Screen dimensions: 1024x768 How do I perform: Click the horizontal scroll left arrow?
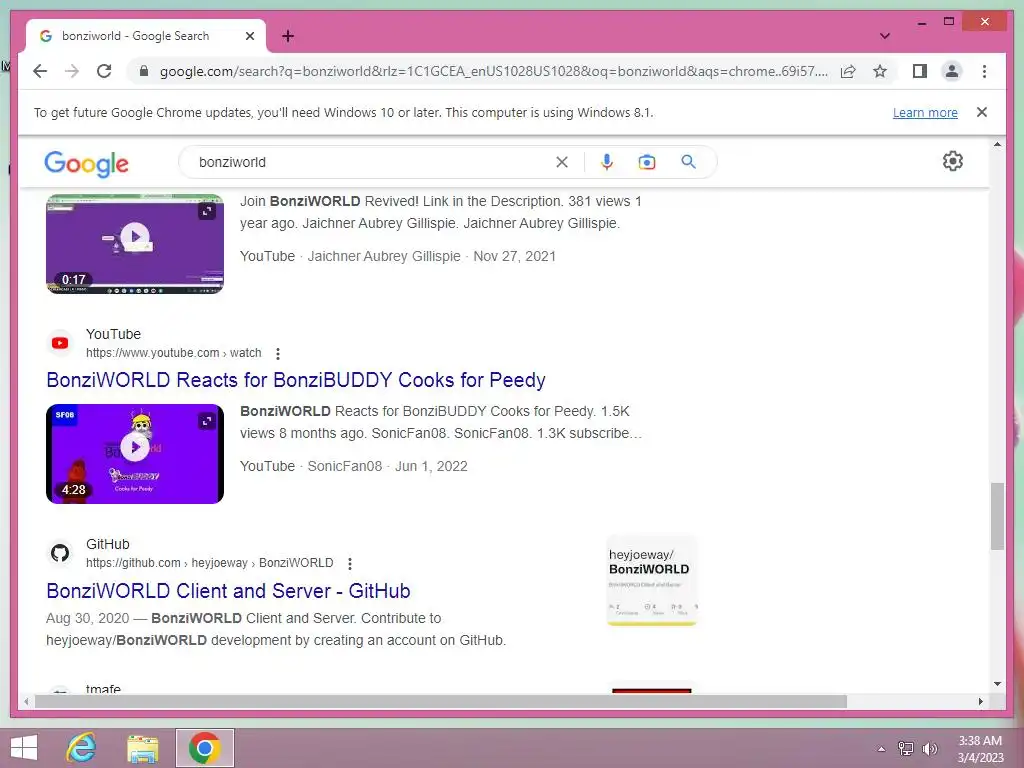coord(26,701)
